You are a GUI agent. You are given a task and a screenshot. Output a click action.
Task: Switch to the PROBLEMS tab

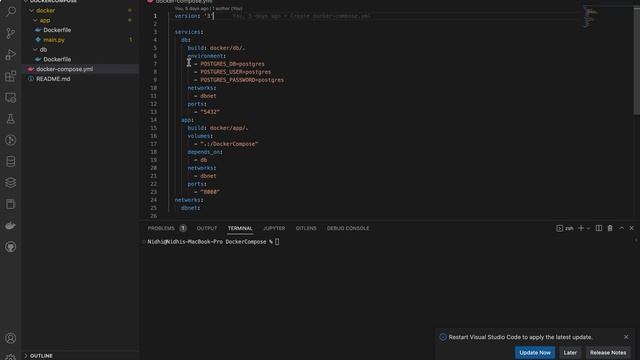(x=161, y=228)
